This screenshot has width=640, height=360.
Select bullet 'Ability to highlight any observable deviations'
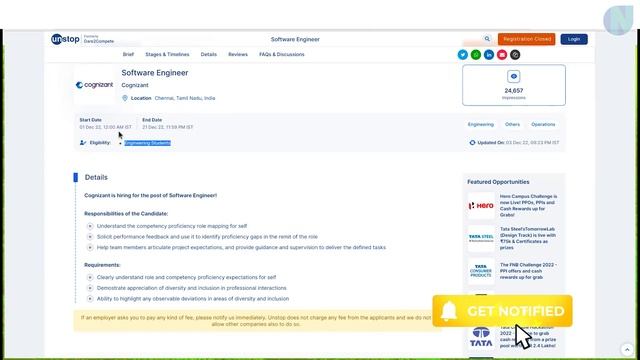tap(193, 299)
